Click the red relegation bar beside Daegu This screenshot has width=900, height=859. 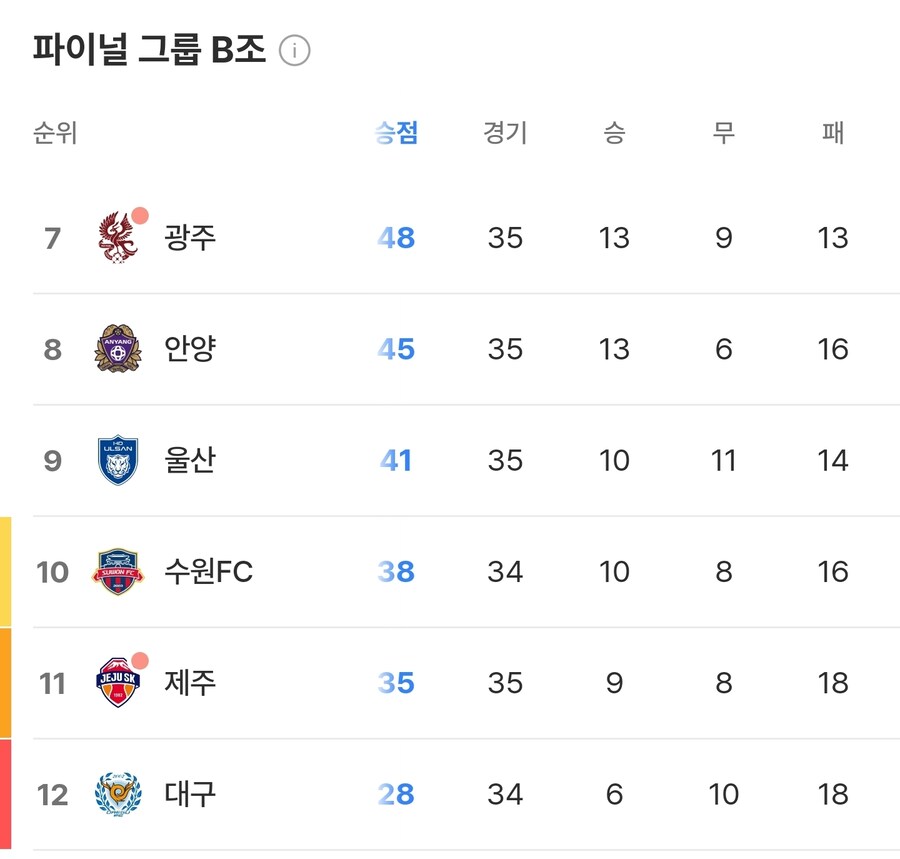(5, 793)
